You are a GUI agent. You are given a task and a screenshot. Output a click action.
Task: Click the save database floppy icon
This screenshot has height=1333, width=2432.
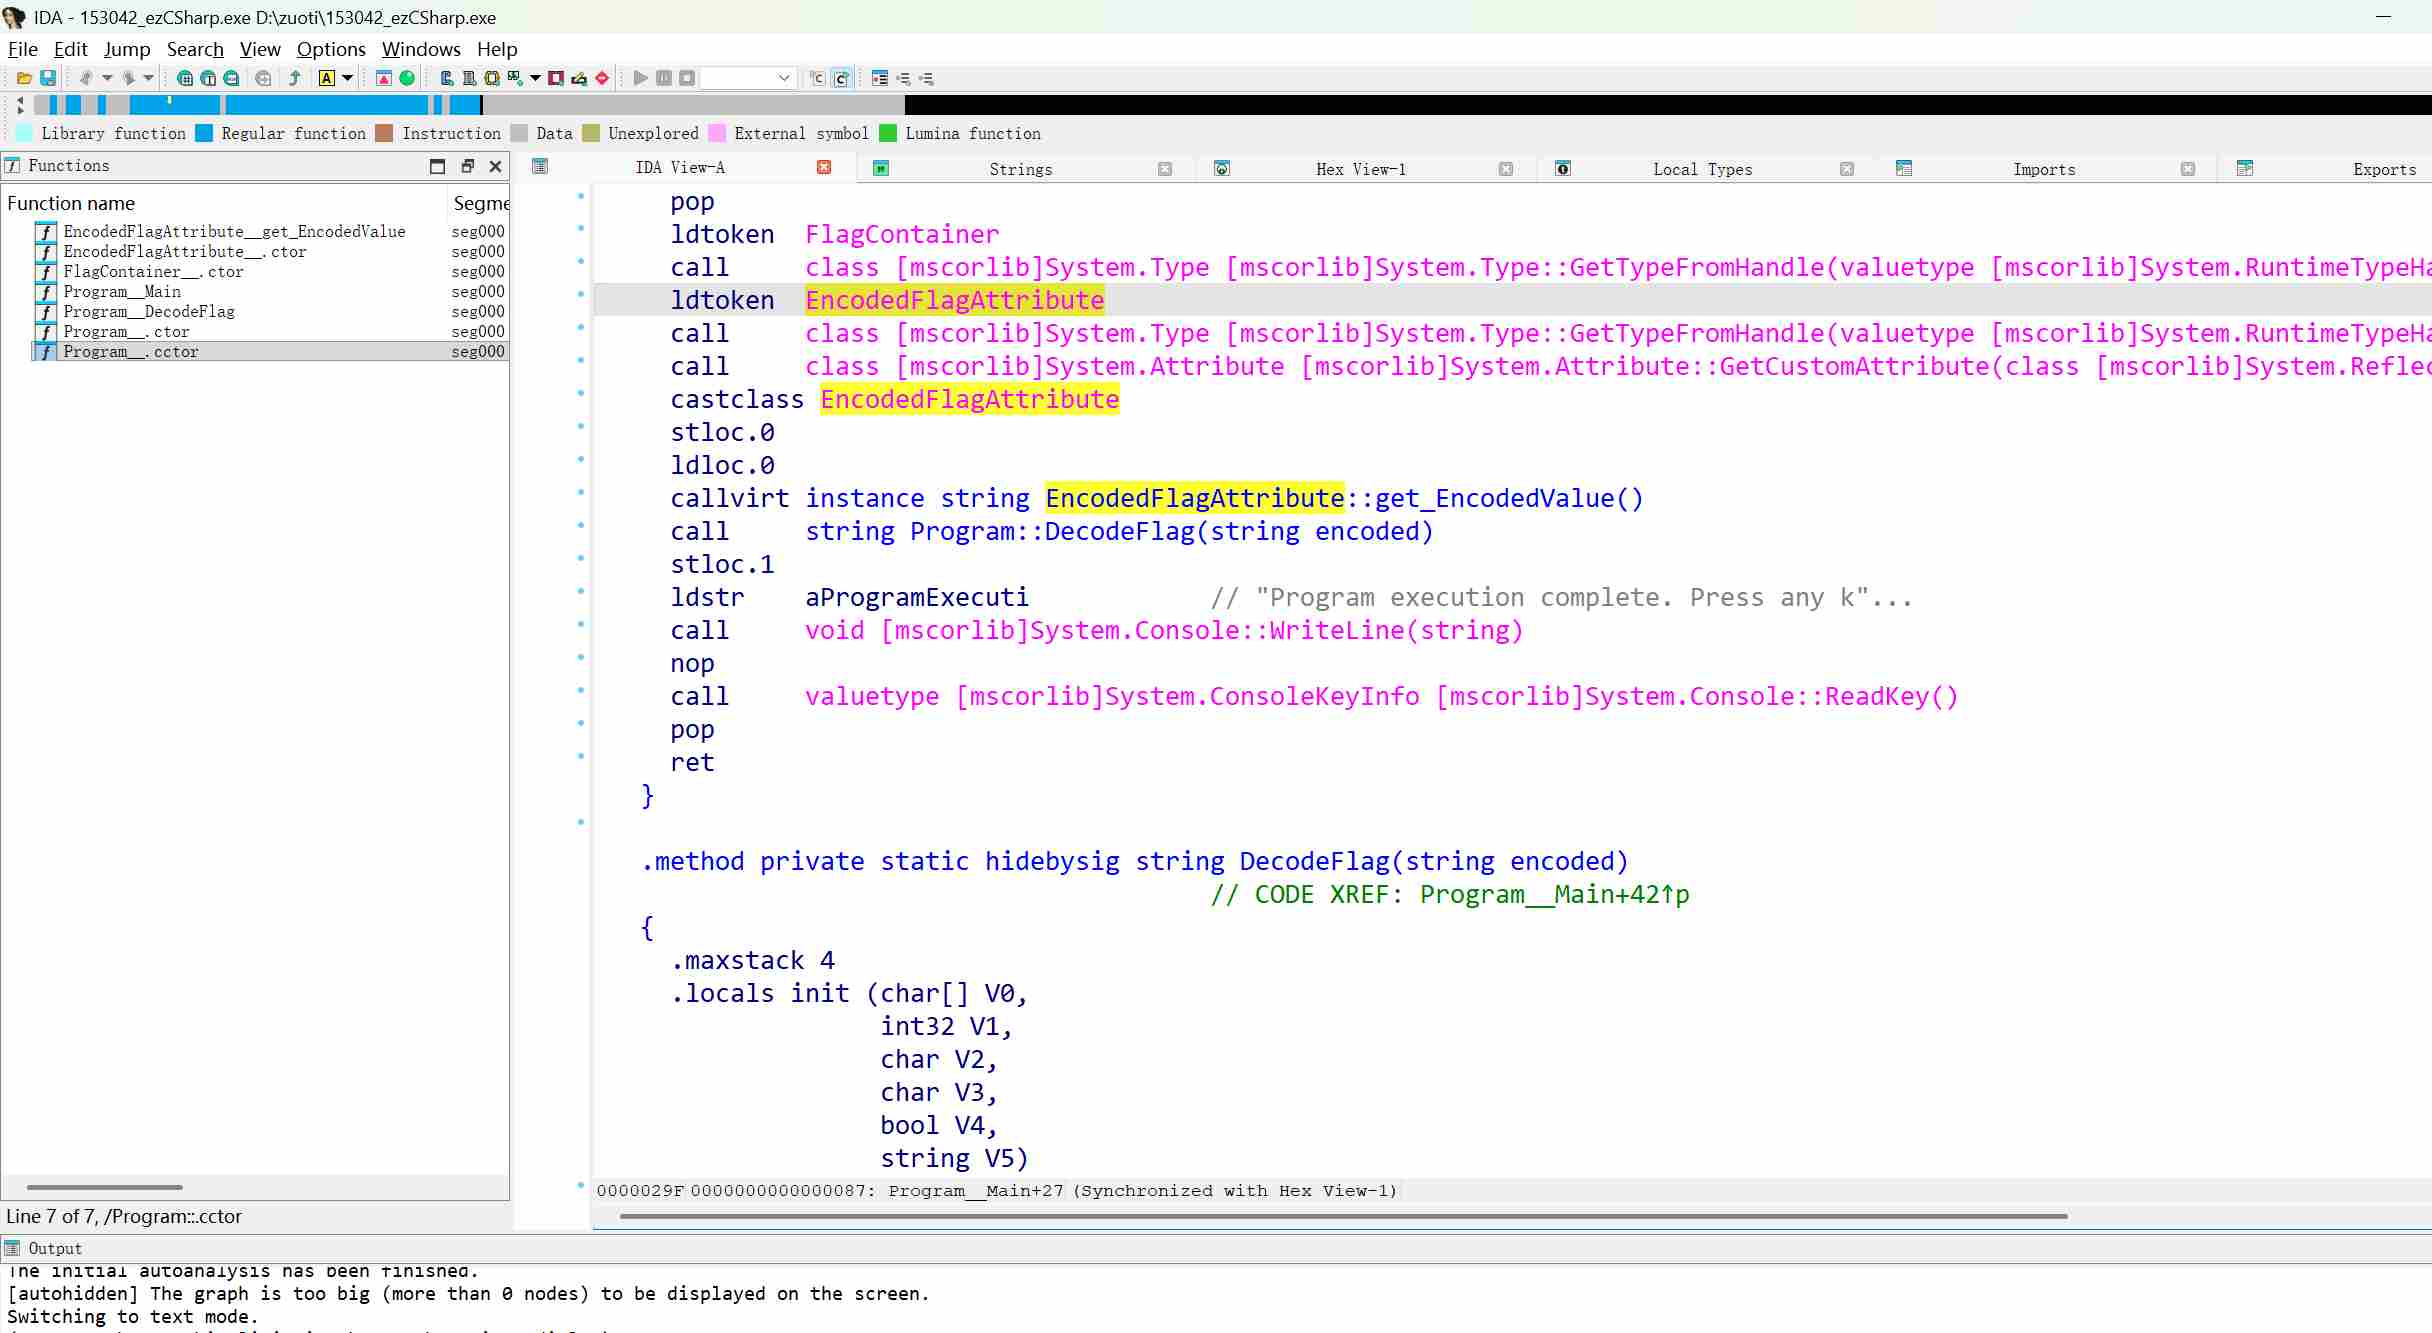[x=47, y=78]
